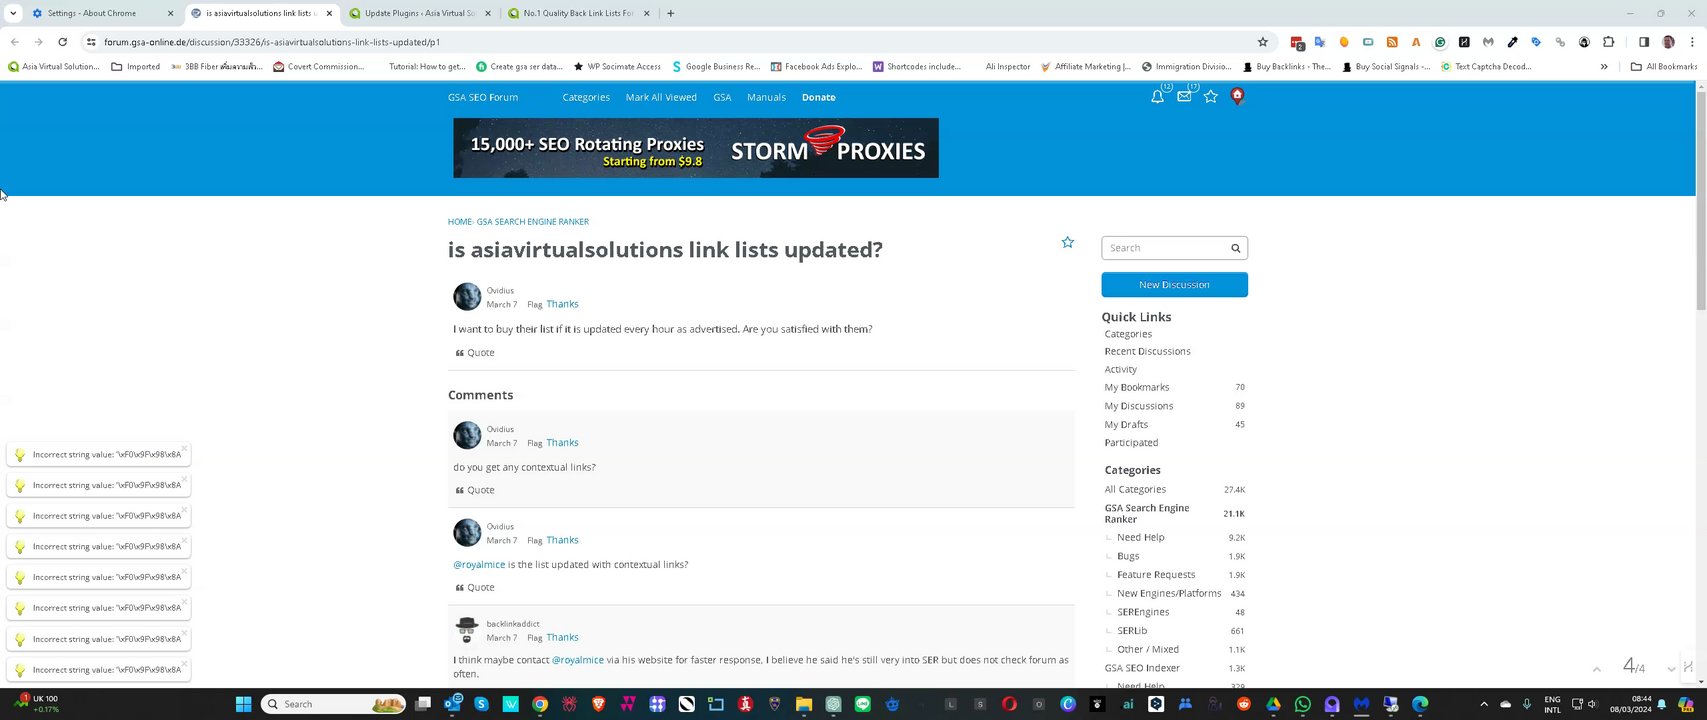
Task: Click the search magnifier icon in forum search box
Action: pyautogui.click(x=1235, y=248)
